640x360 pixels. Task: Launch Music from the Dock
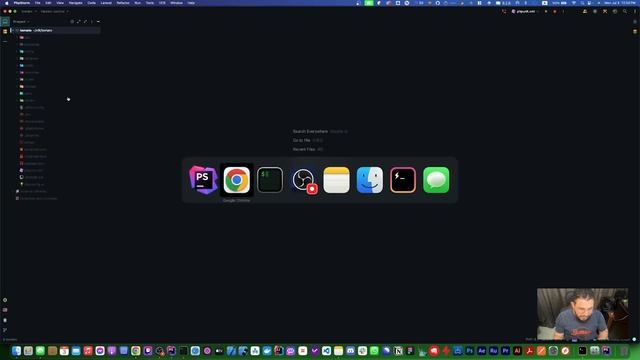pyautogui.click(x=88, y=351)
